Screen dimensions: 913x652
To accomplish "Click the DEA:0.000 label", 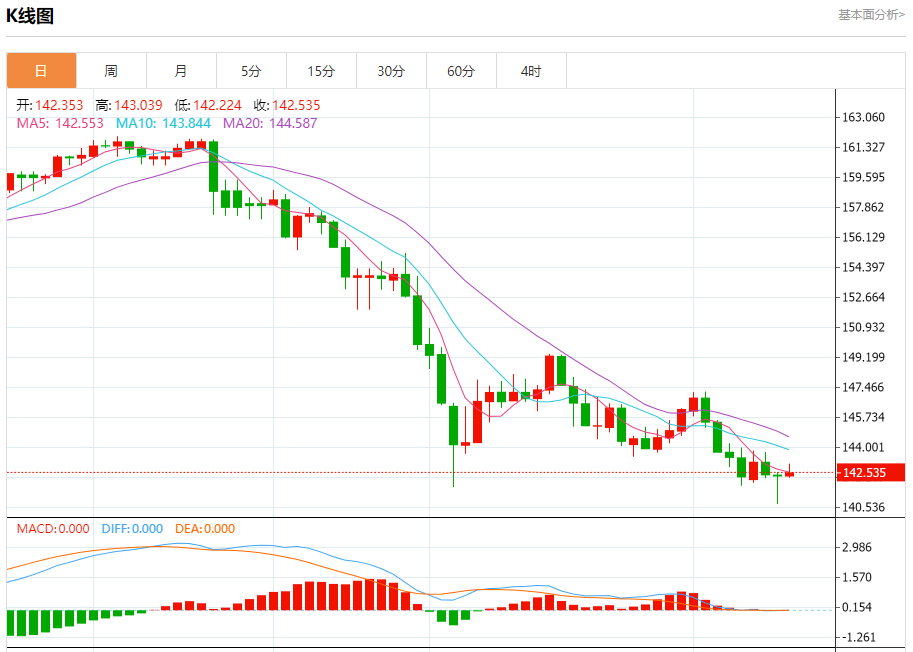I will (x=205, y=529).
